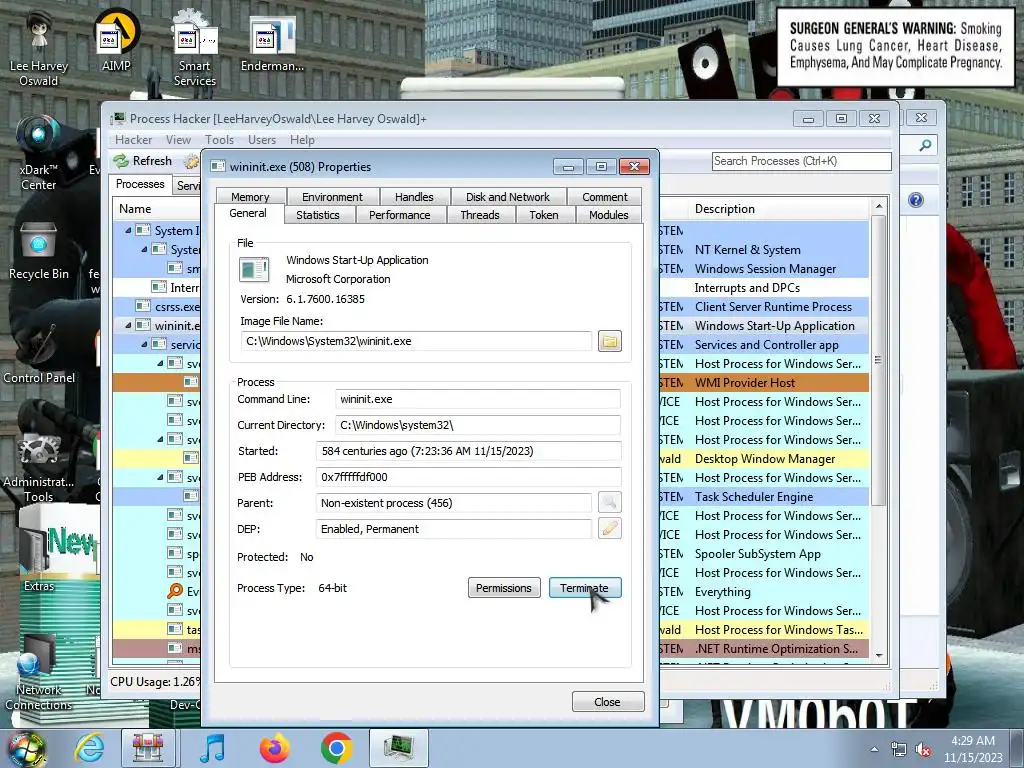The width and height of the screenshot is (1024, 768).
Task: Launch Internet Explorer from the taskbar
Action: click(x=89, y=748)
